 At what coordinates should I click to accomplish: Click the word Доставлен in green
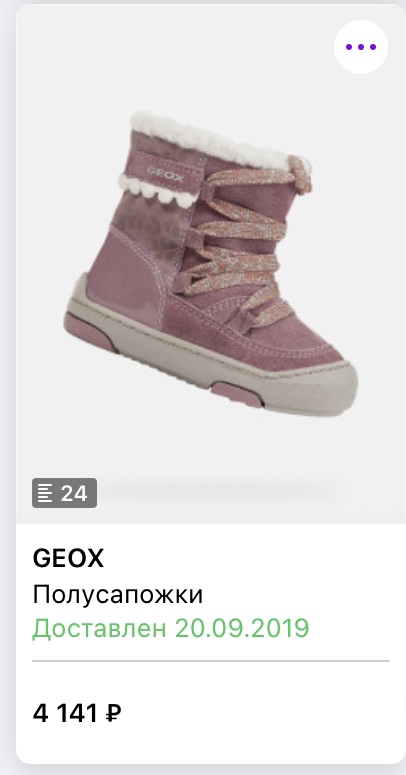(x=99, y=629)
